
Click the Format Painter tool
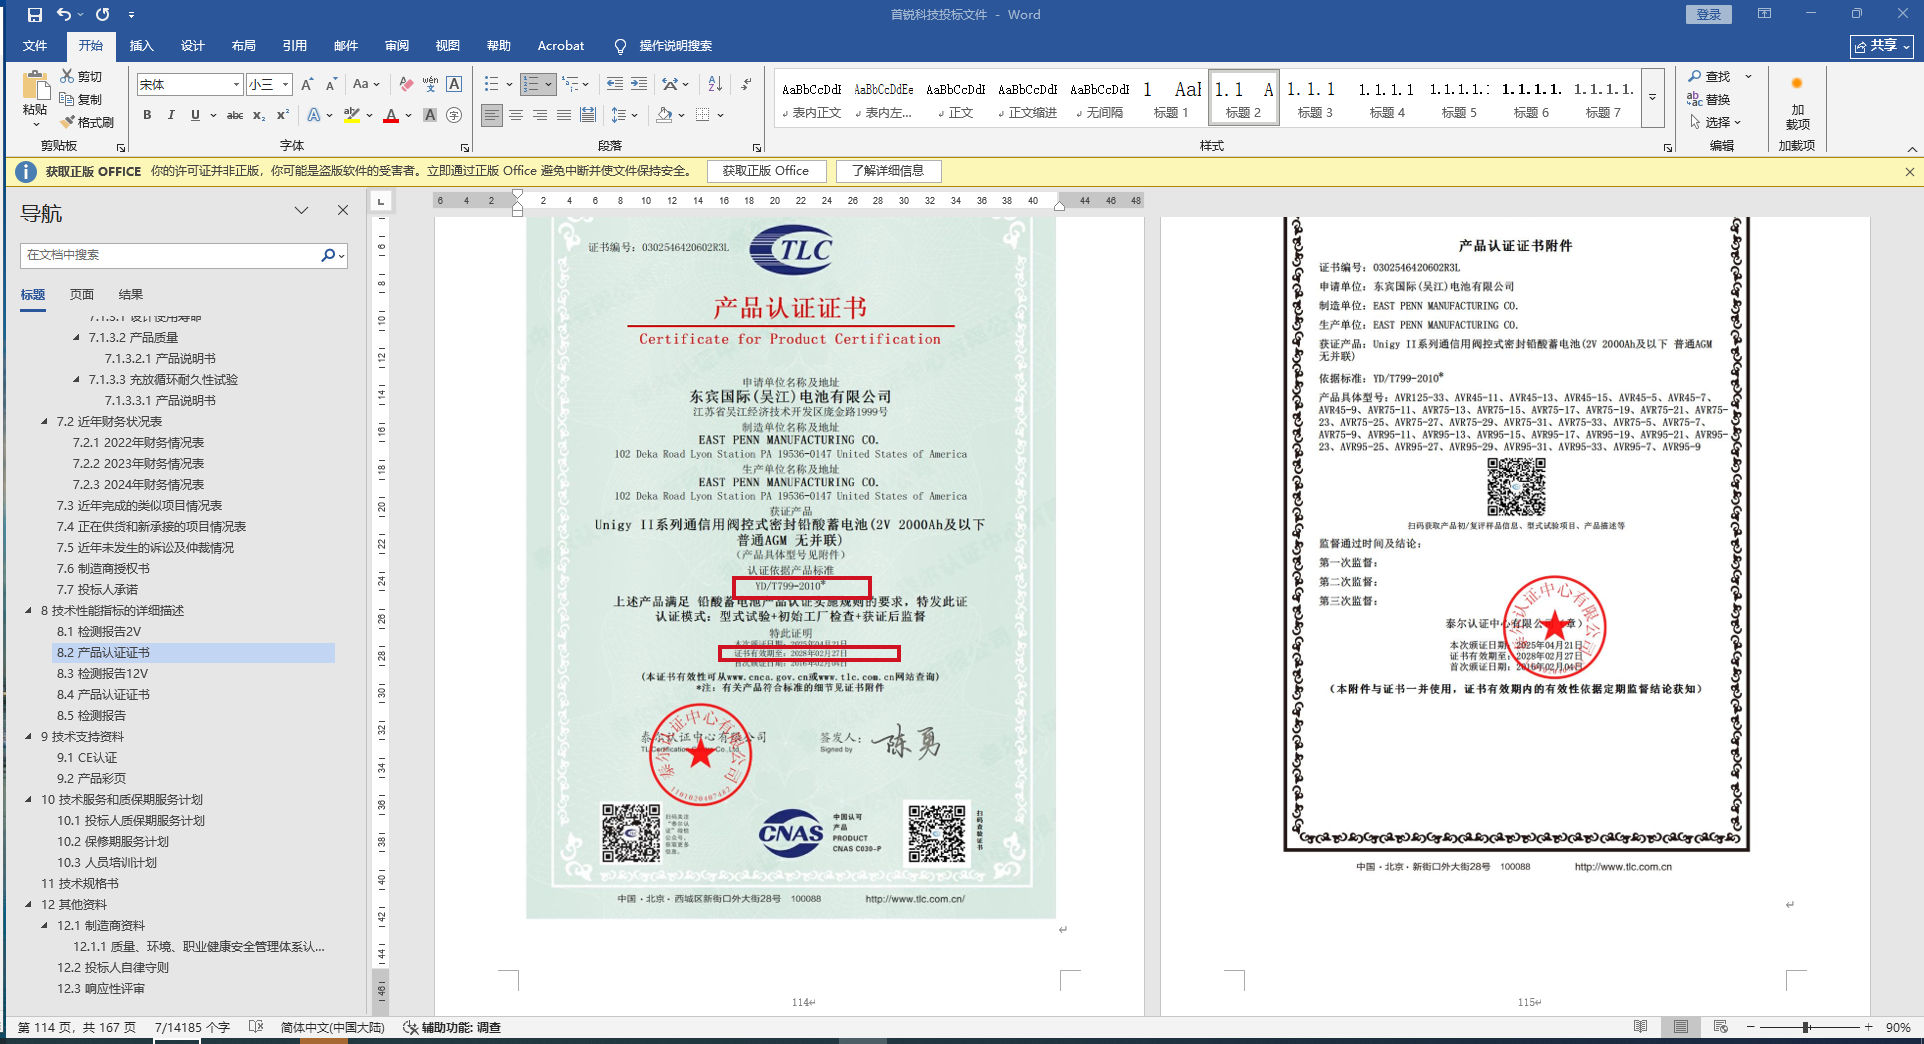pos(87,122)
